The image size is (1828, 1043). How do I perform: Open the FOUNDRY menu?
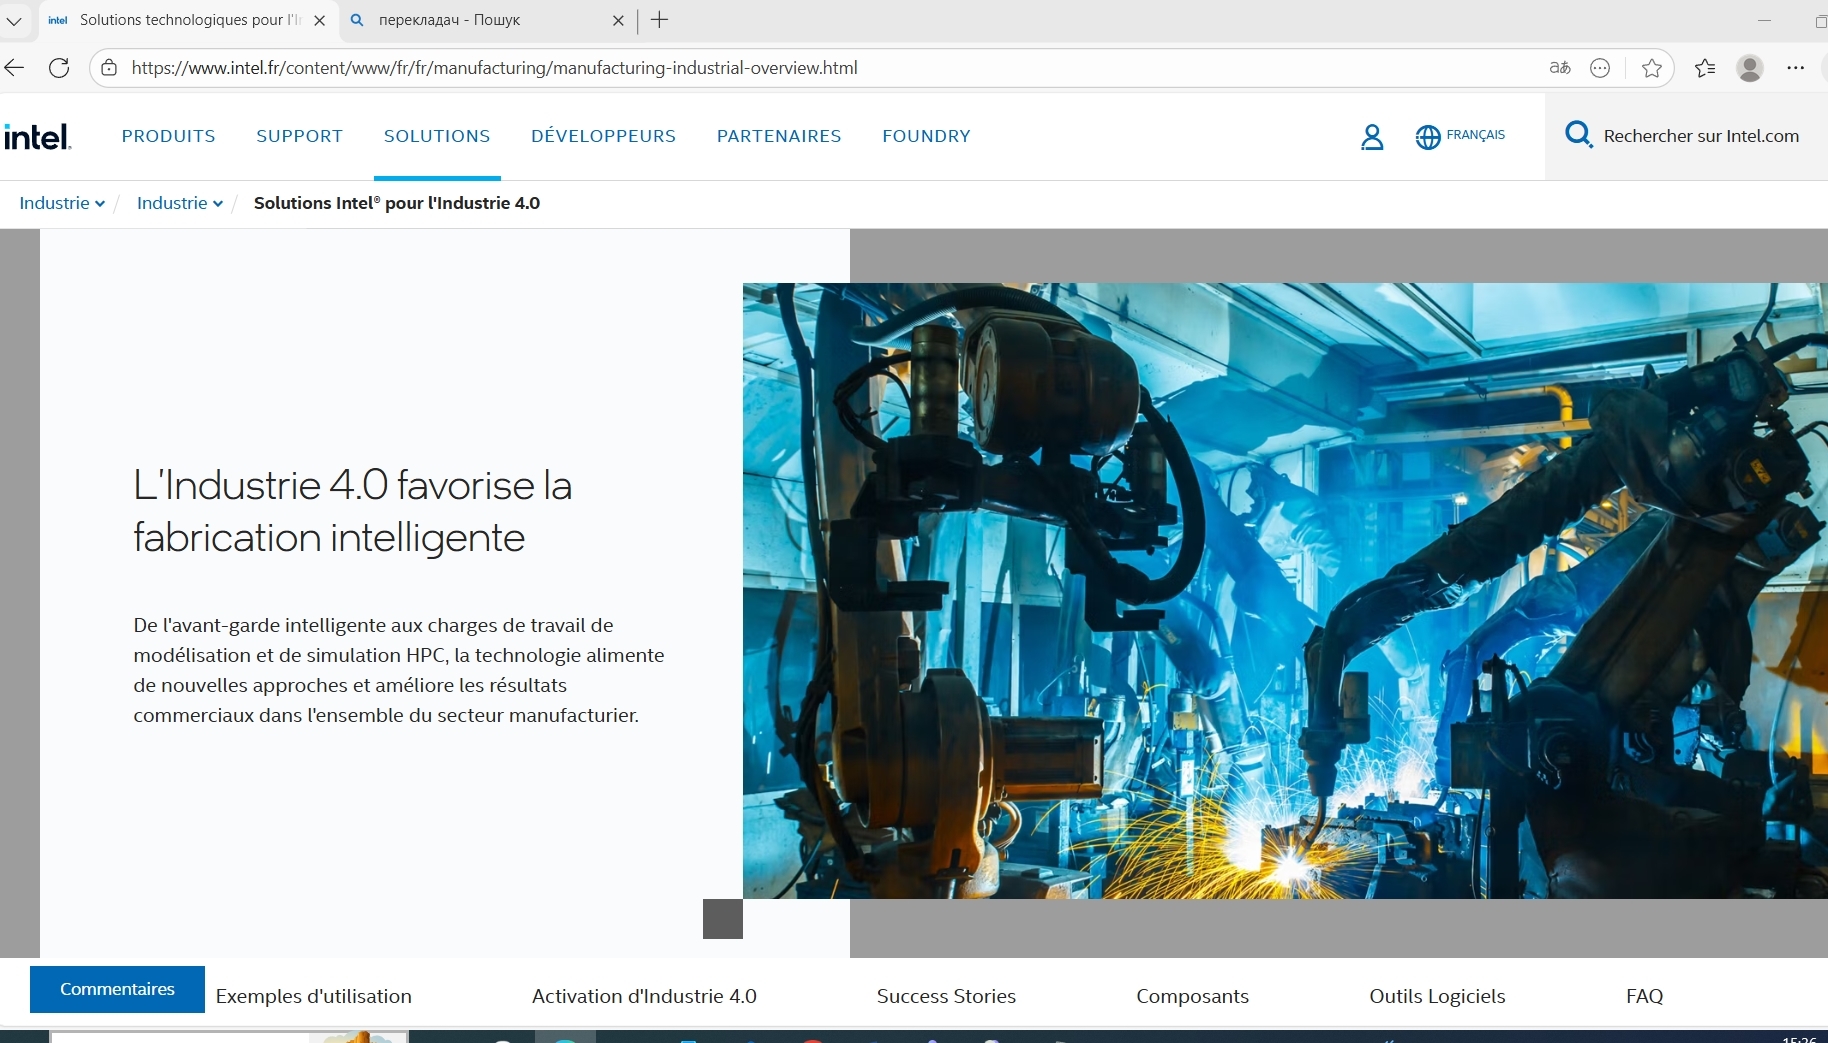click(x=927, y=136)
